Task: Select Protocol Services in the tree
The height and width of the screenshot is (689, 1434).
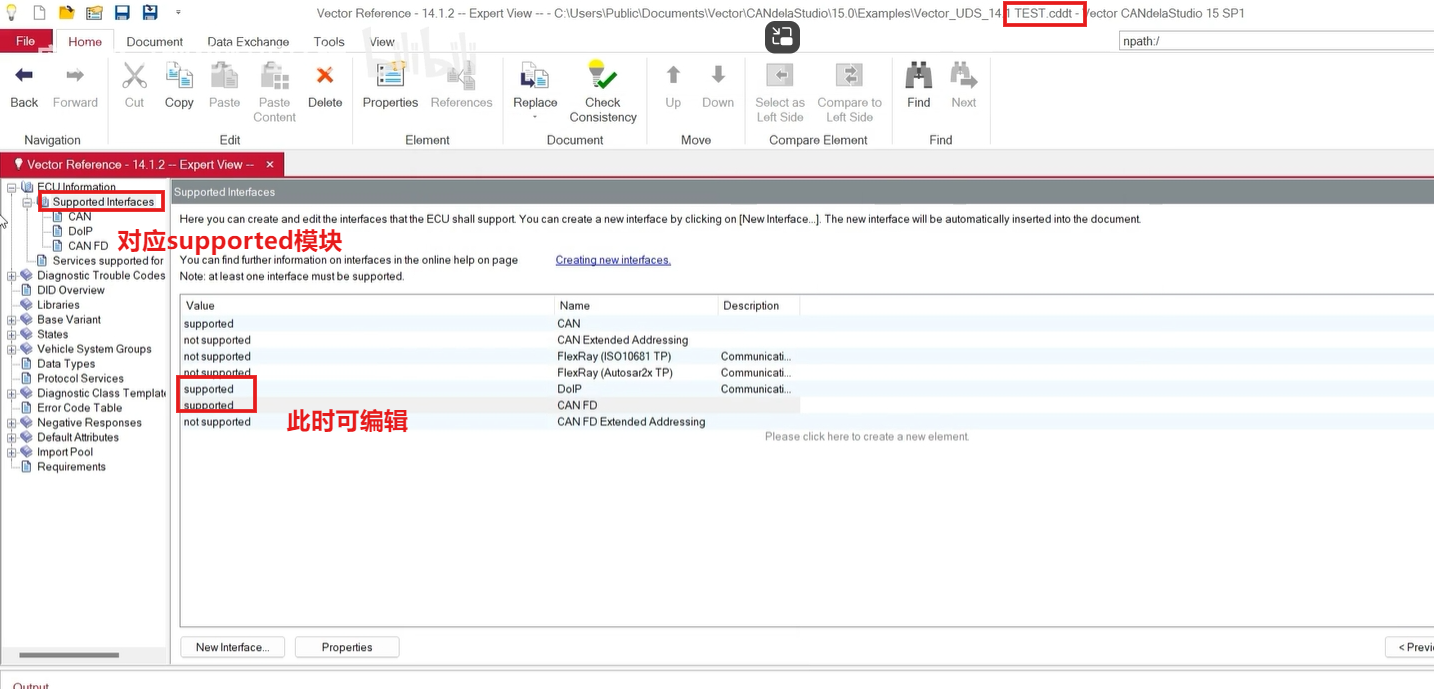Action: click(80, 379)
